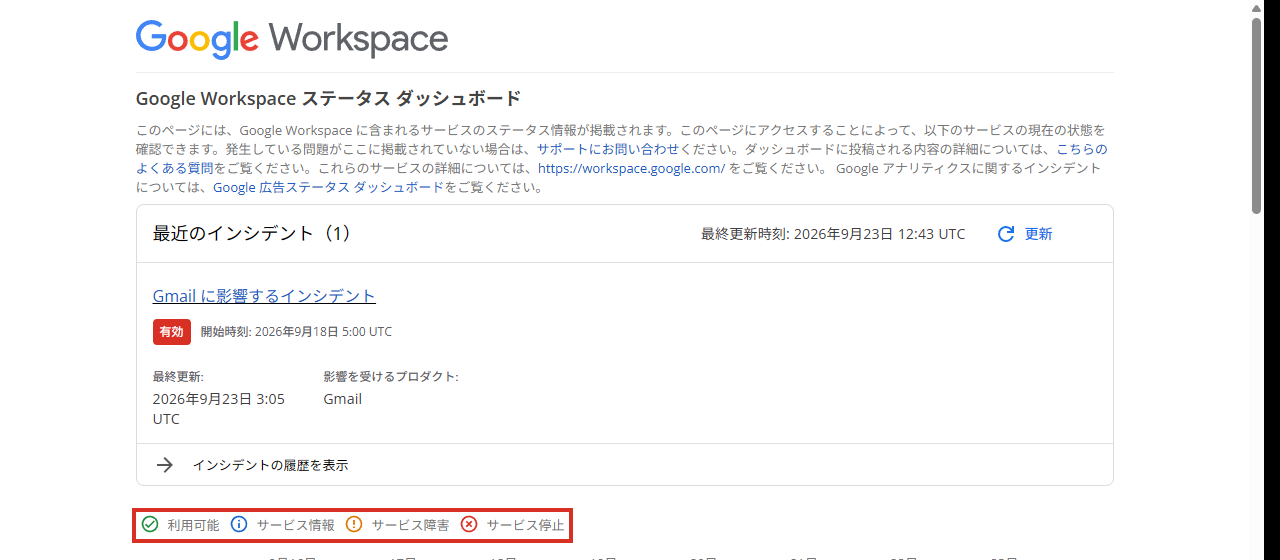
Task: Open インシデントの履歴を表示
Action: [x=270, y=465]
